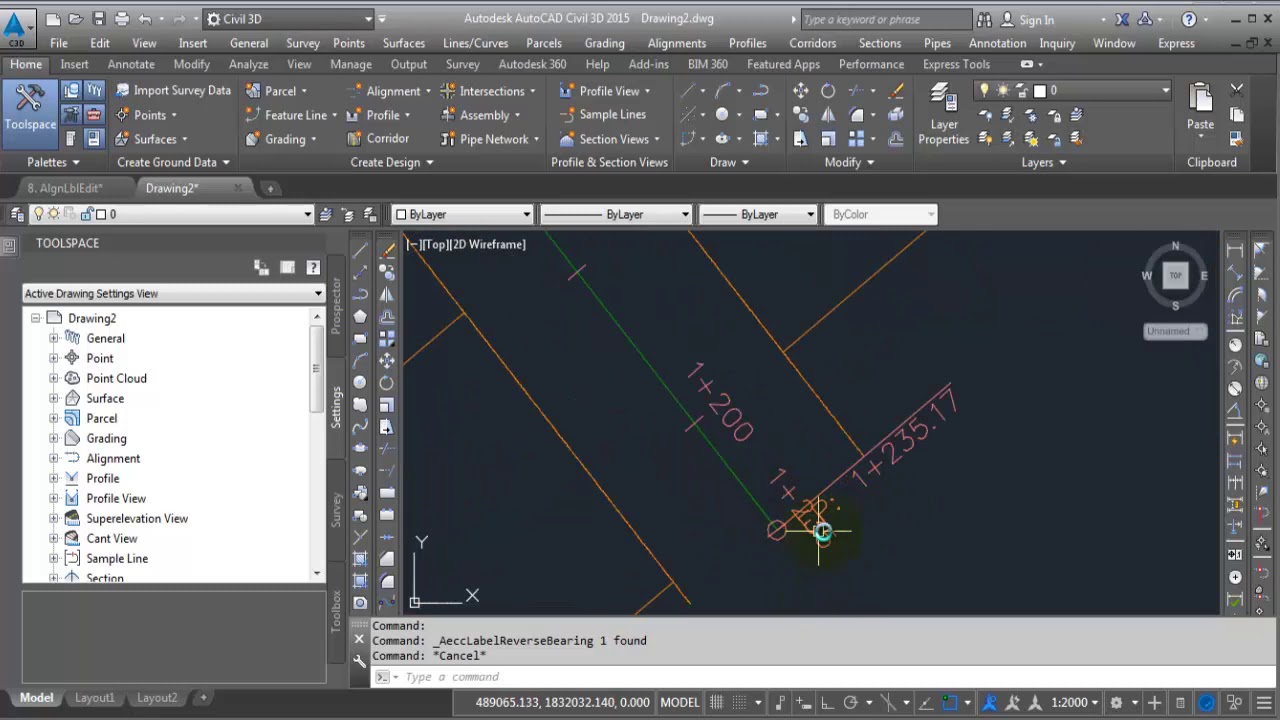This screenshot has width=1280, height=720.
Task: Toggle polar tracking in status bar
Action: point(851,702)
